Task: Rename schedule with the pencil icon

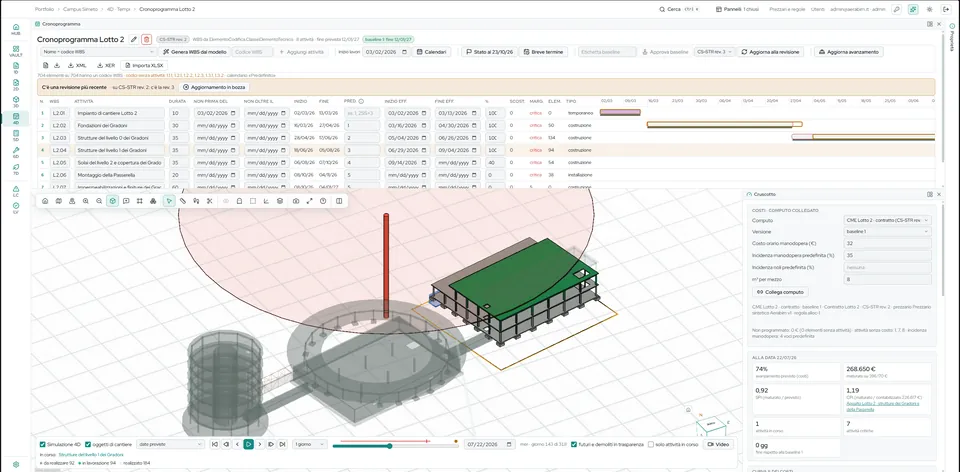Action: (x=134, y=39)
